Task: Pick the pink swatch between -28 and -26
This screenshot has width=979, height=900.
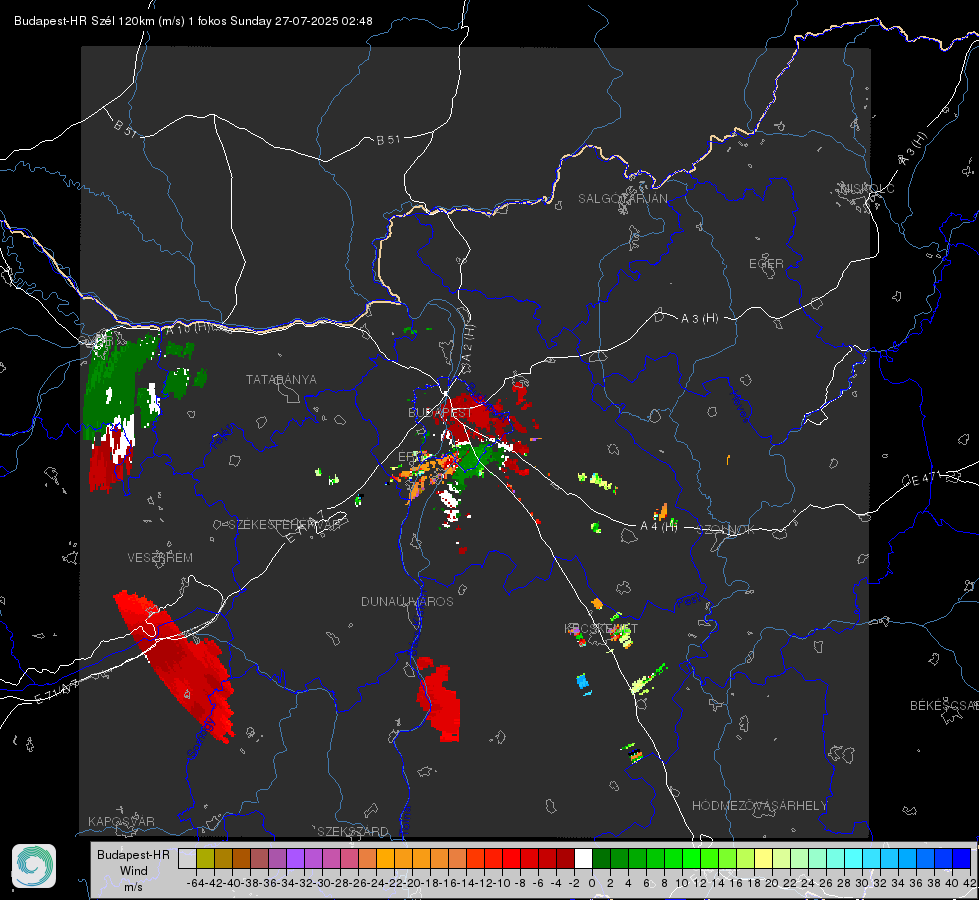Action: pyautogui.click(x=349, y=858)
